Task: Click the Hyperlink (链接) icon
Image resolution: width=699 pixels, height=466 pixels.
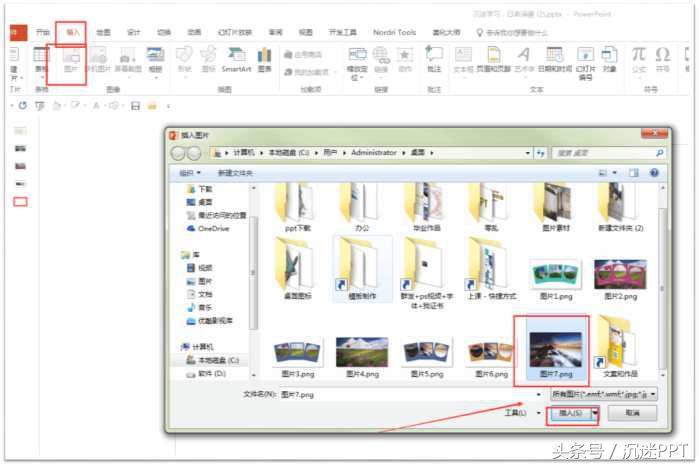Action: [381, 60]
